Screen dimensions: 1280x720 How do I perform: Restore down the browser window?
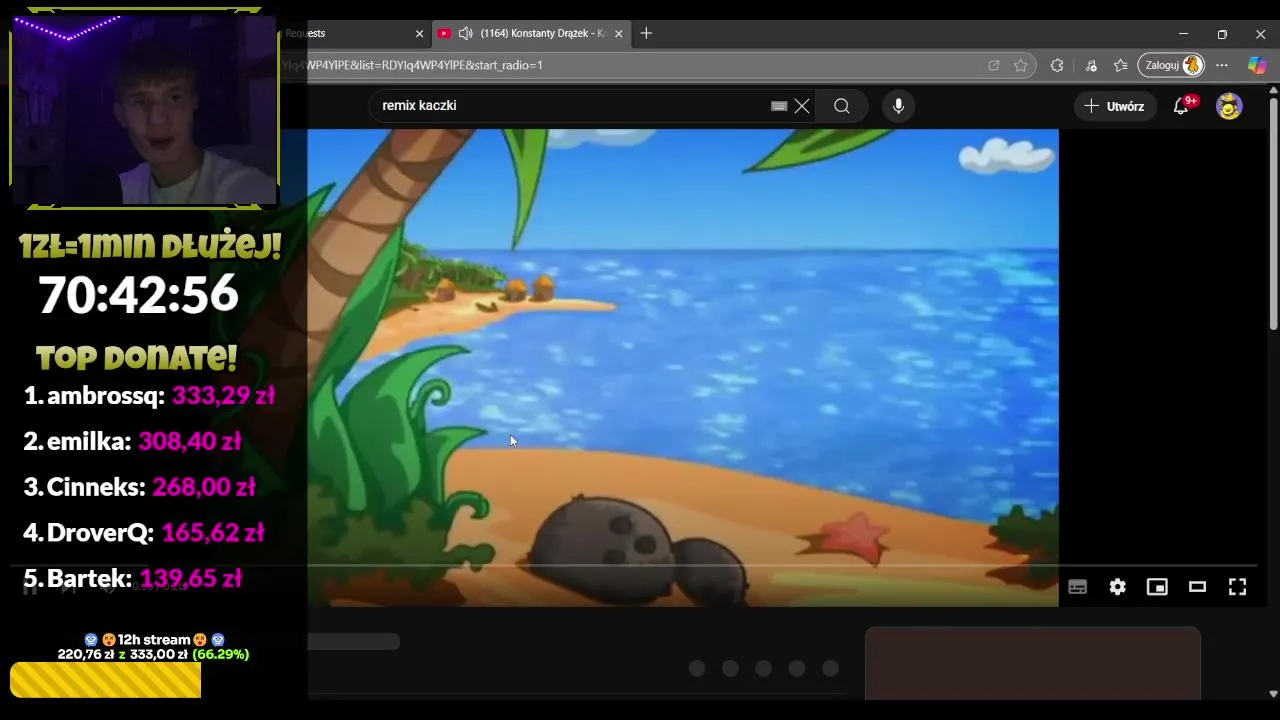(x=1222, y=33)
